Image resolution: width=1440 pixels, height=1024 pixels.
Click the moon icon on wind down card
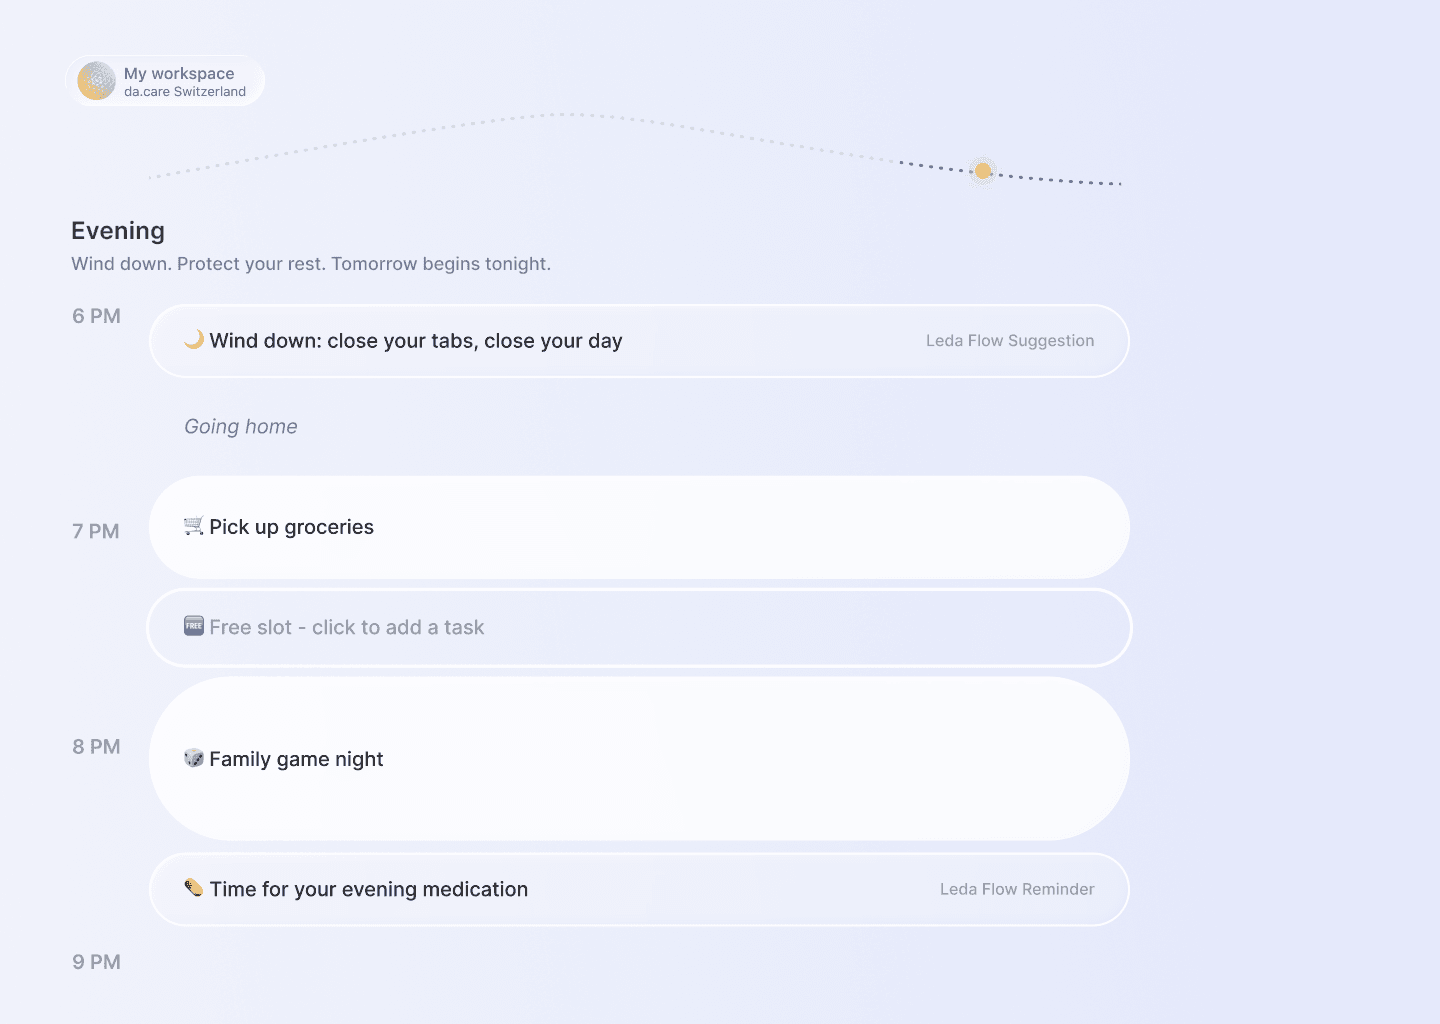(194, 340)
